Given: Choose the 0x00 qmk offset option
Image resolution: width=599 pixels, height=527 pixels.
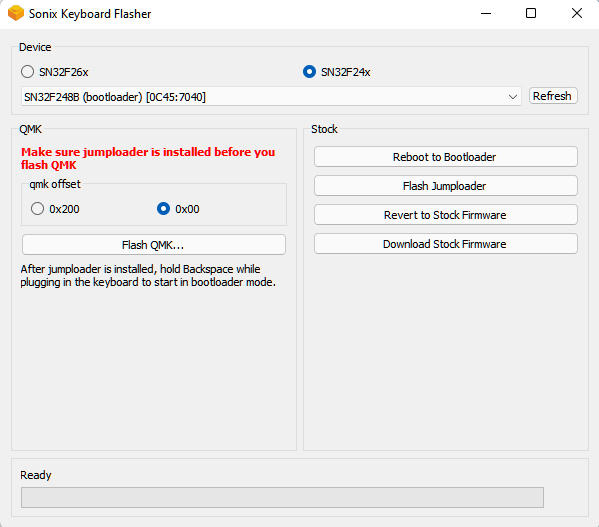Looking at the screenshot, I should pos(164,209).
